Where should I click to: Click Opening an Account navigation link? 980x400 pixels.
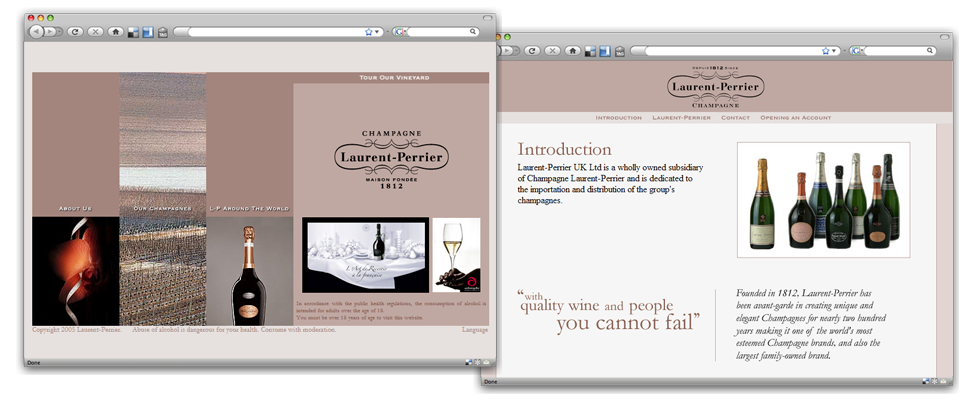tap(795, 118)
